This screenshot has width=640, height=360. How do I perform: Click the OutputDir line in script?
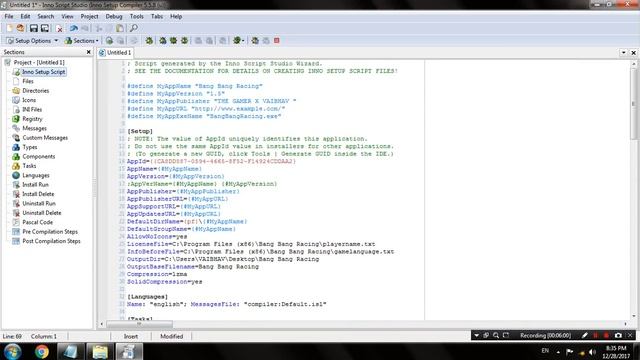tap(223, 259)
